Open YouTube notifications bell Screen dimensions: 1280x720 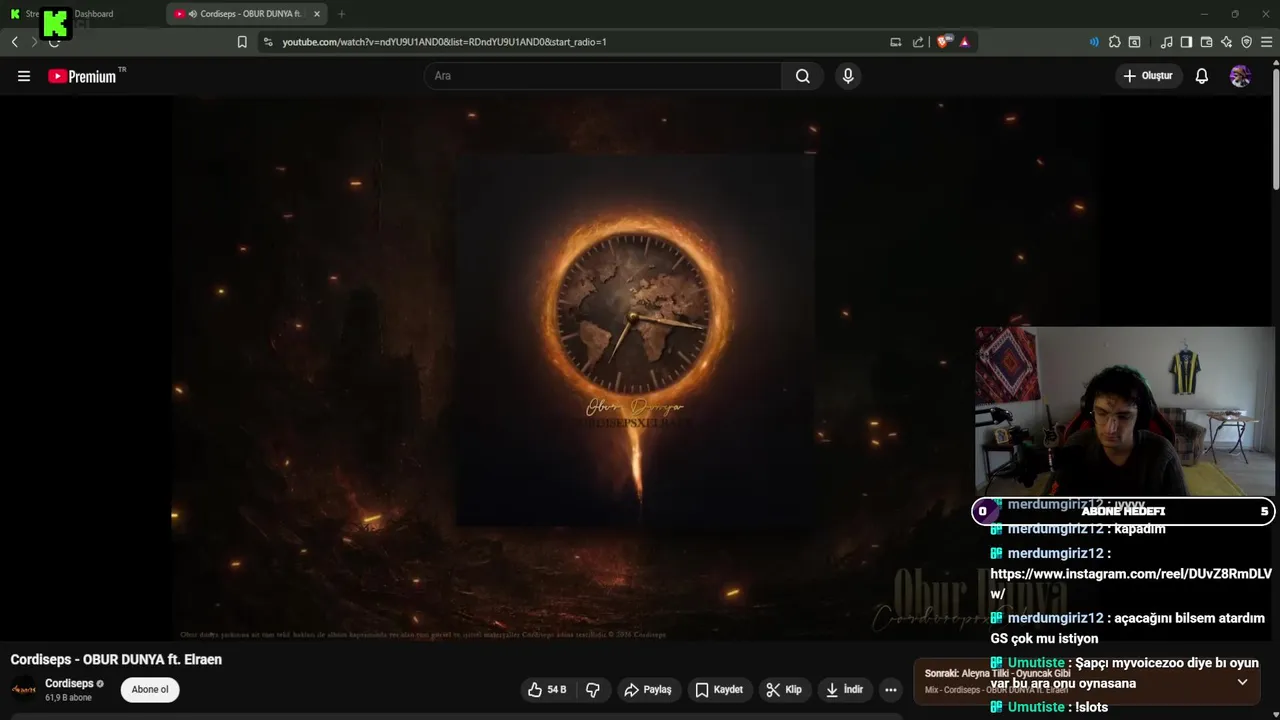click(1202, 76)
